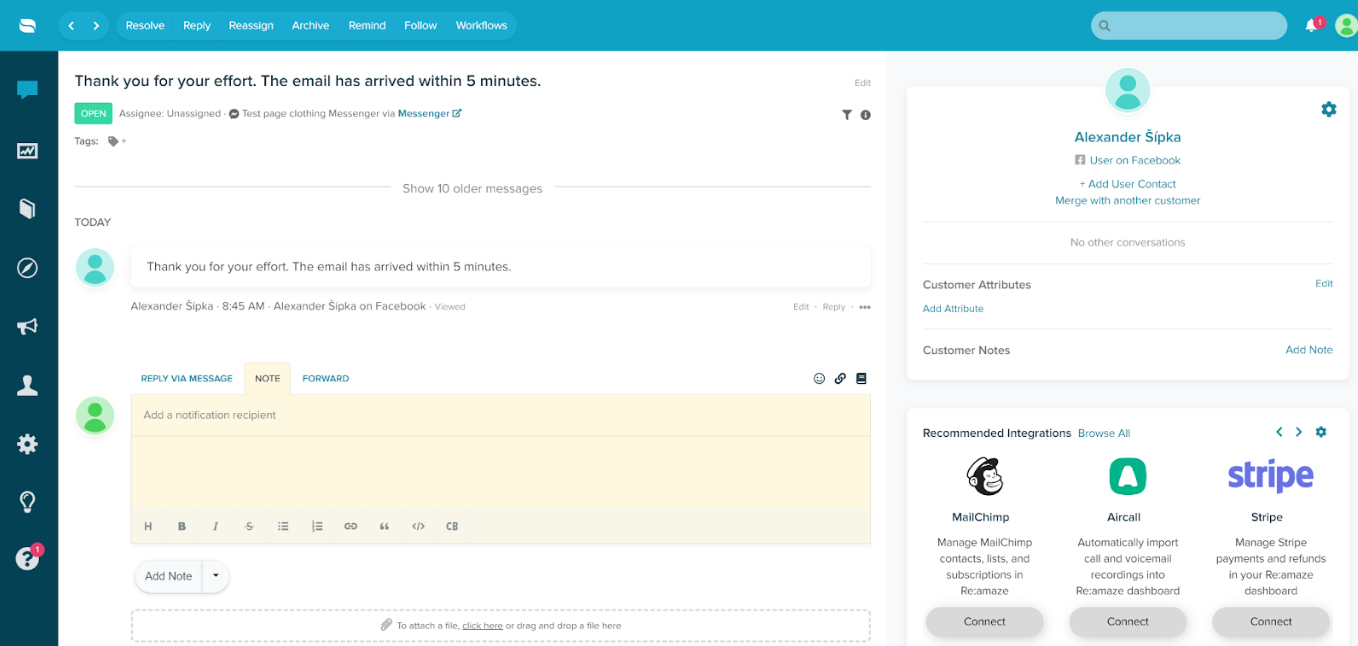Click the code block icon in editor
Viewport: 1358px width, 646px height.
[418, 526]
